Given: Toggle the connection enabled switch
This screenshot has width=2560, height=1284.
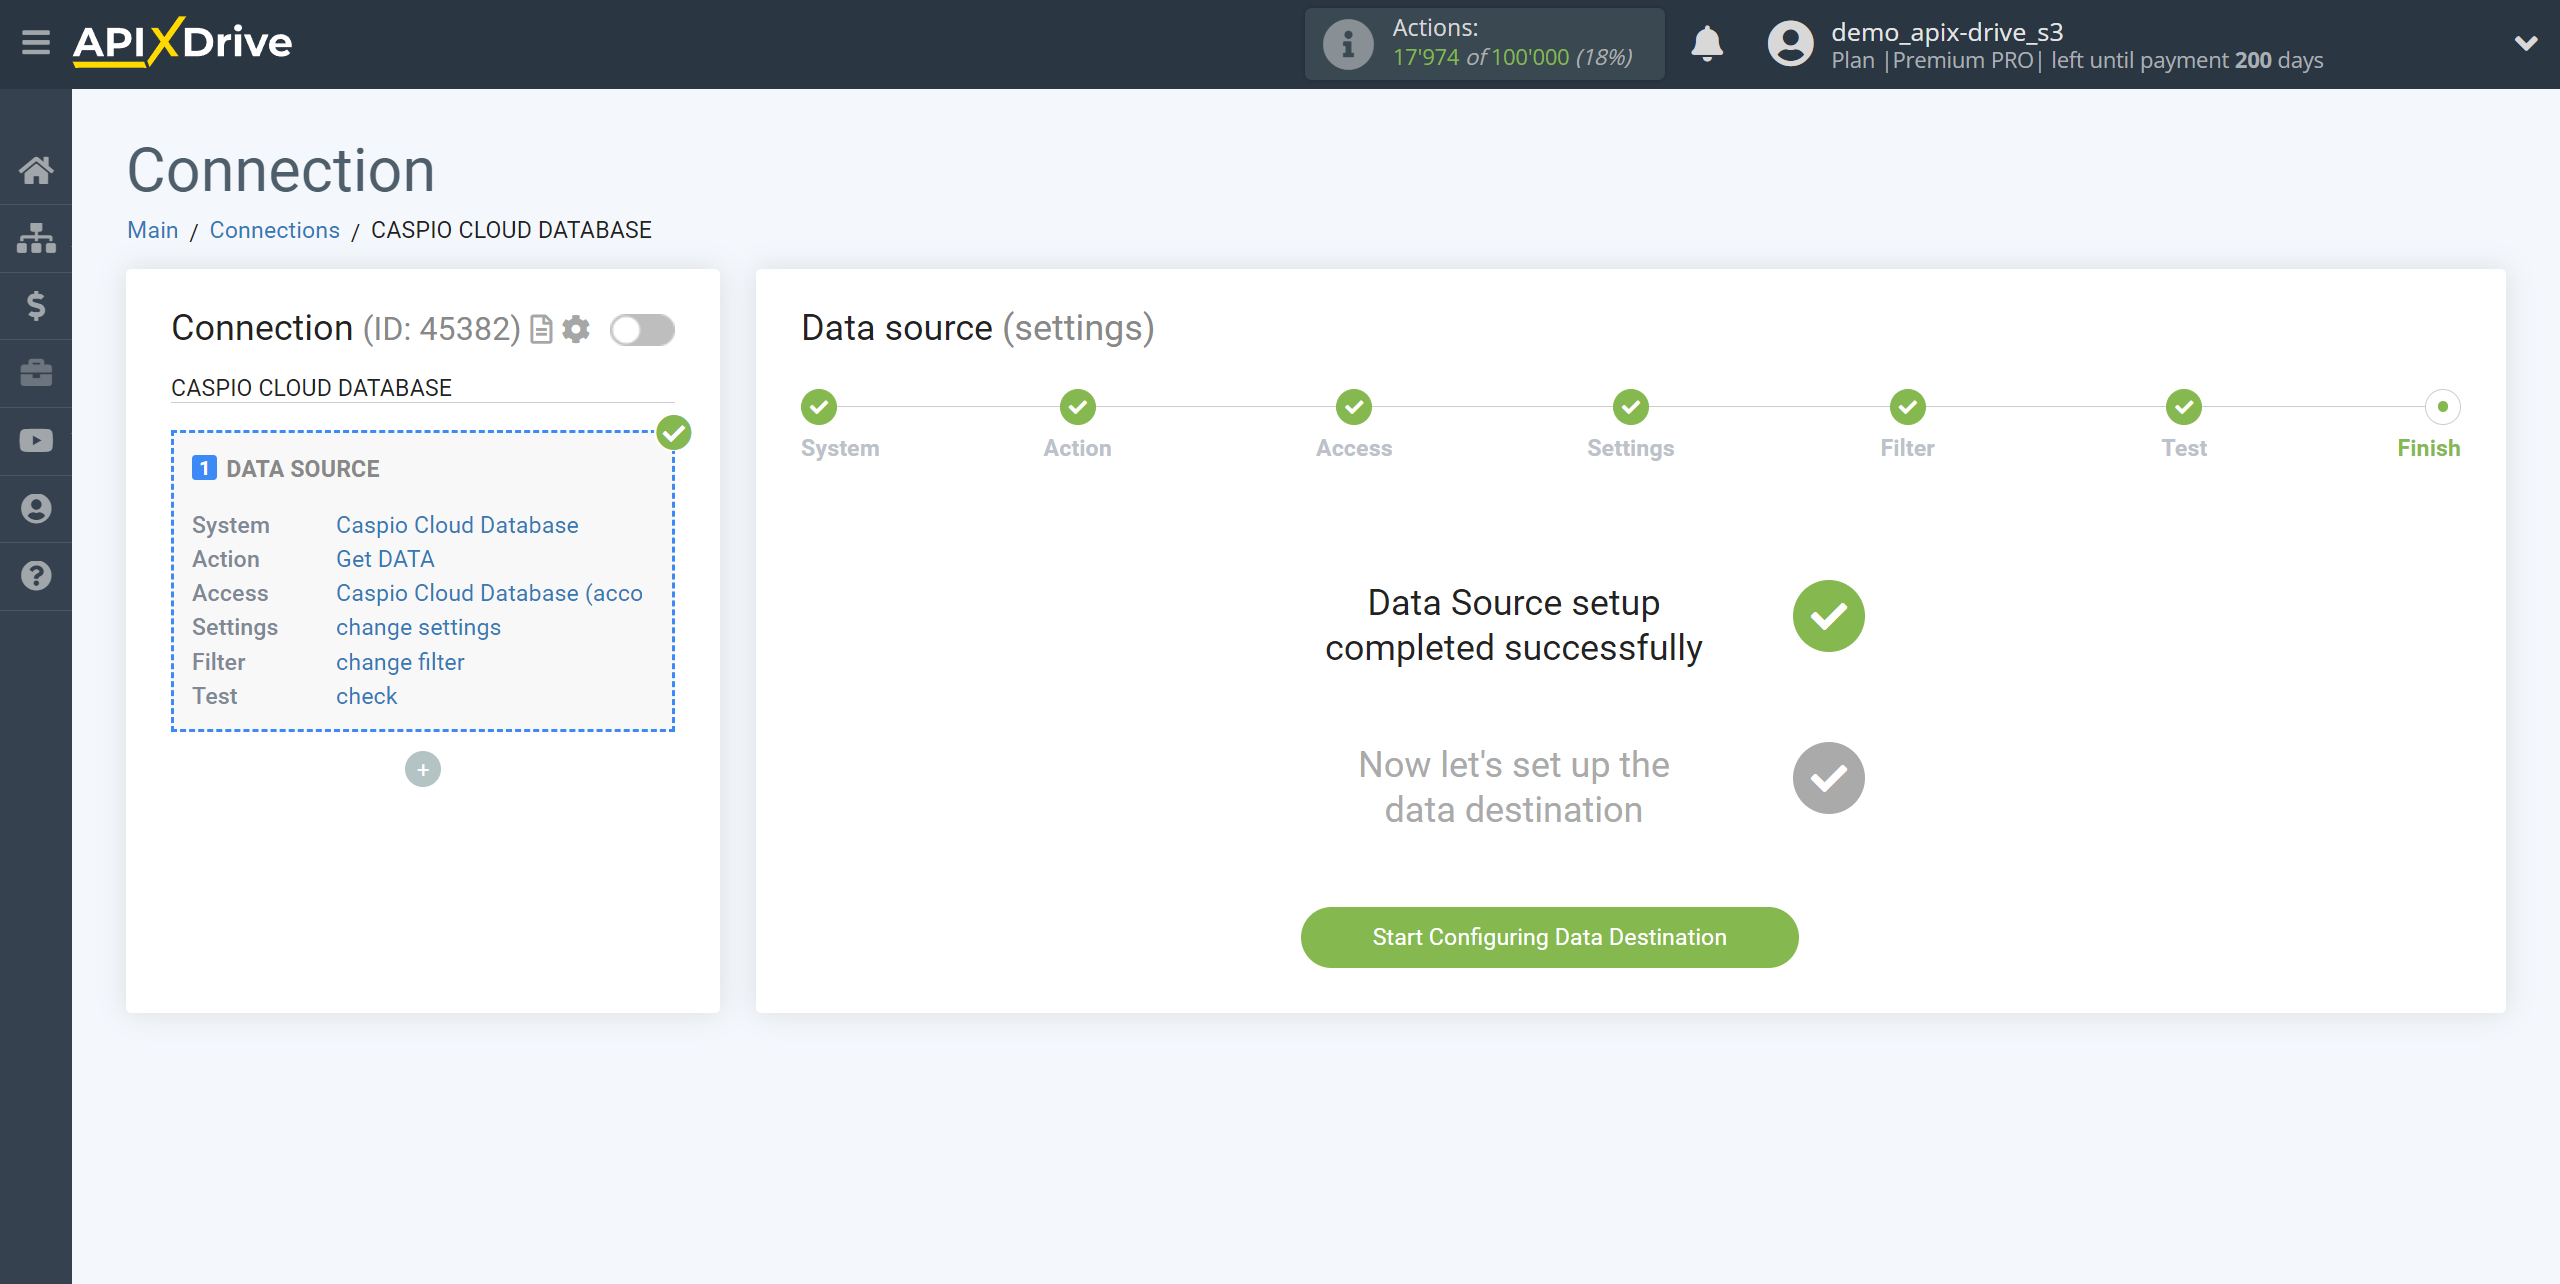Looking at the screenshot, I should 643,329.
